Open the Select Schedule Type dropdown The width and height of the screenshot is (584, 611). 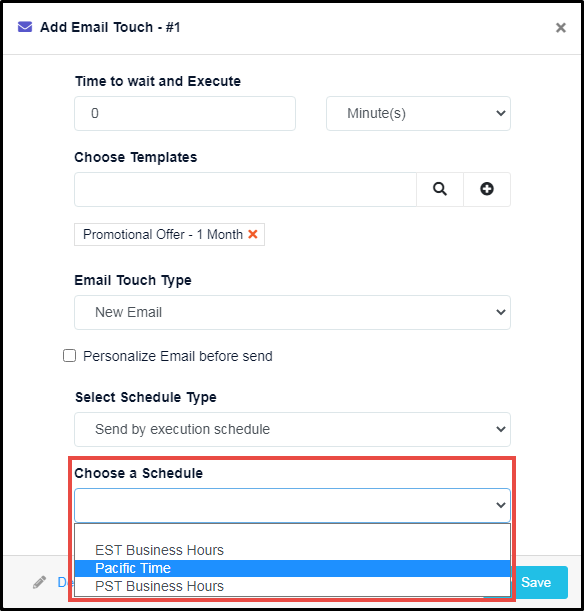(292, 429)
